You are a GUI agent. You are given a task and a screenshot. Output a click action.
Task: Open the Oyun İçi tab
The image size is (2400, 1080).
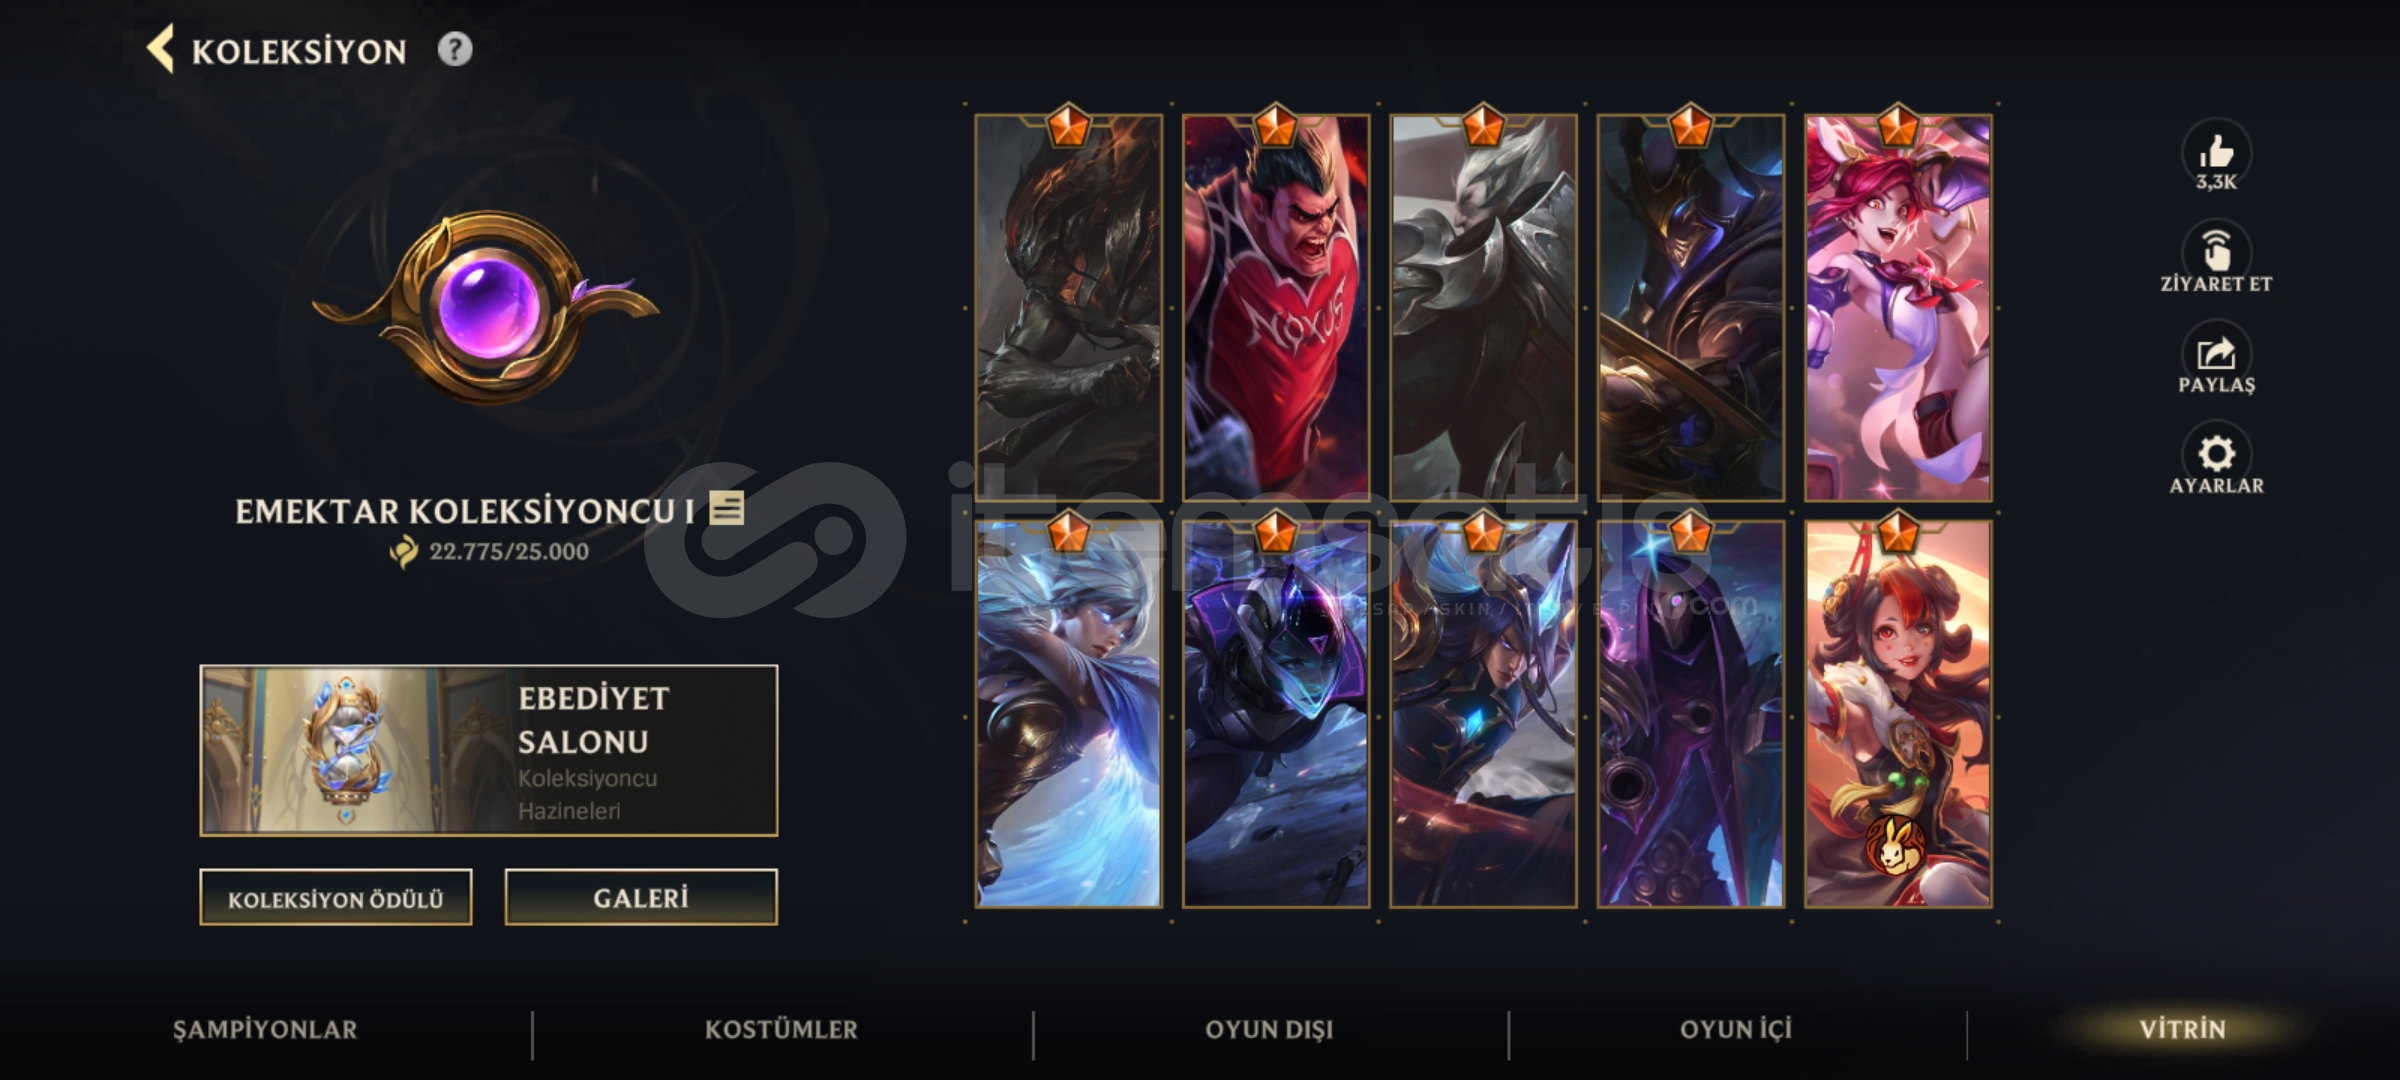pos(1736,1029)
